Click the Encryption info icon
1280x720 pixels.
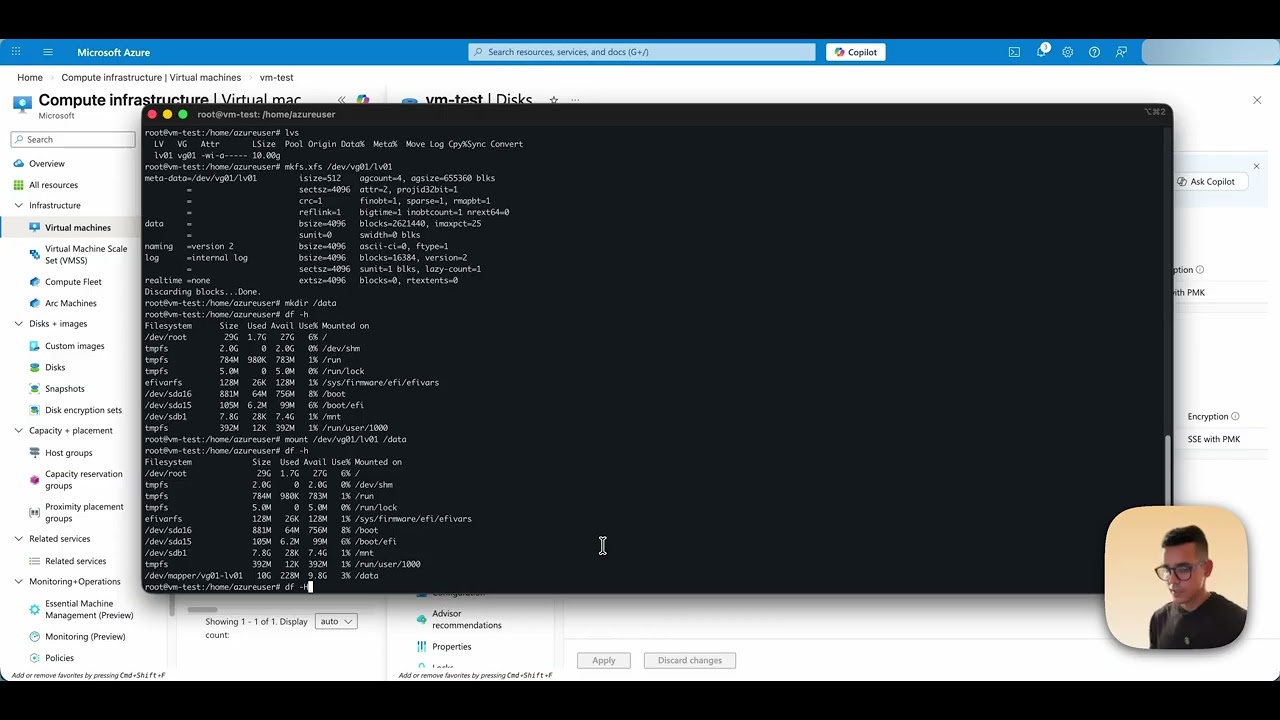(x=1235, y=416)
